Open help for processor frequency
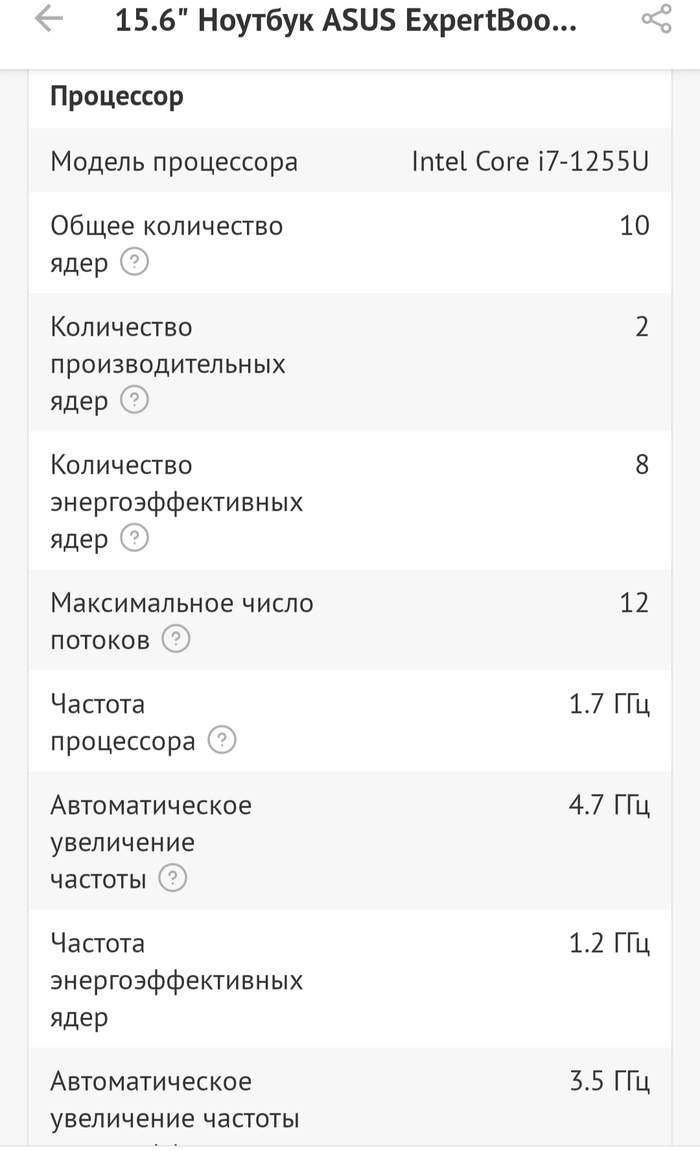This screenshot has width=700, height=1151. 222,741
